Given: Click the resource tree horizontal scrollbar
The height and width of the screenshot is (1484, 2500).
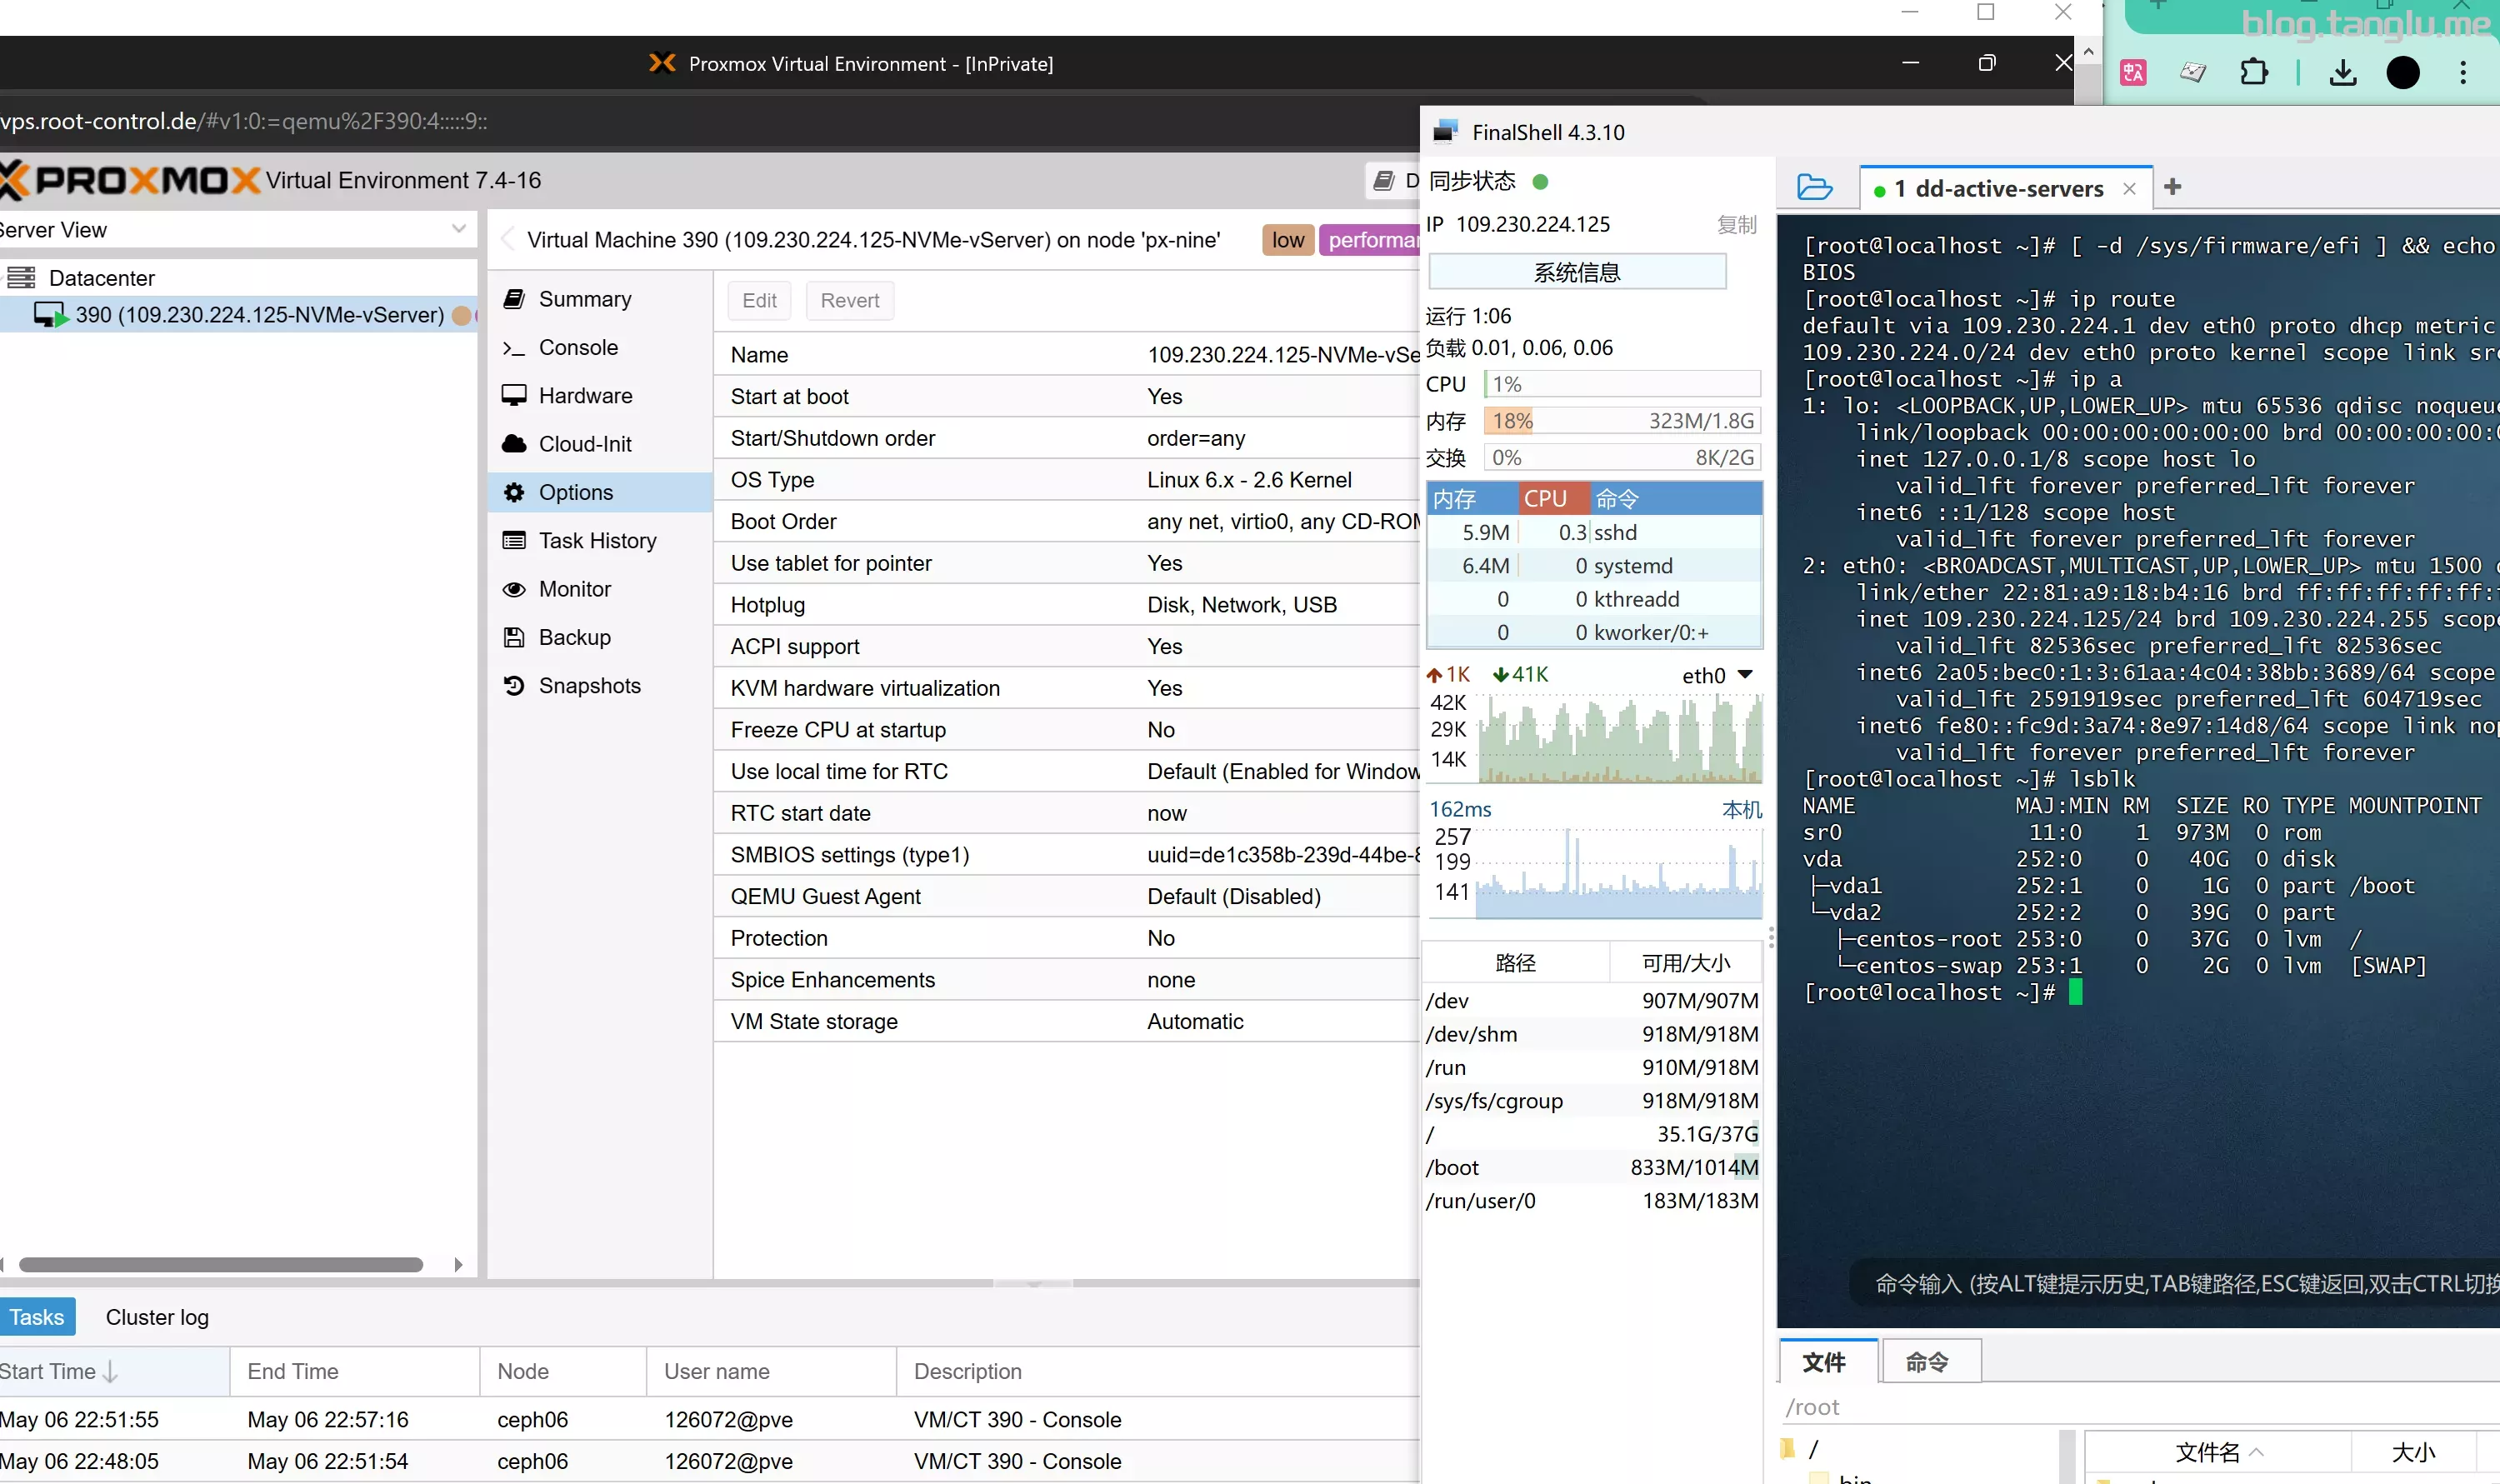Looking at the screenshot, I should pyautogui.click(x=220, y=1265).
